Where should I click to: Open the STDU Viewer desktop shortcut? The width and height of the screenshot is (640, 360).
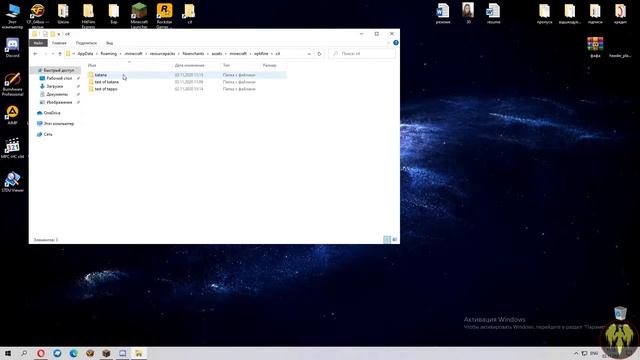(x=12, y=182)
